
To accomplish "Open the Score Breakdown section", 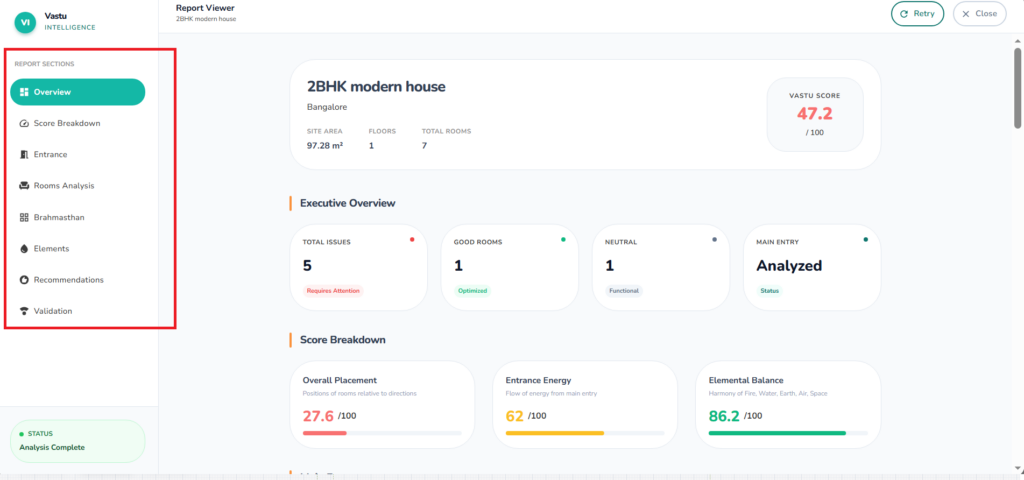I will [x=66, y=123].
